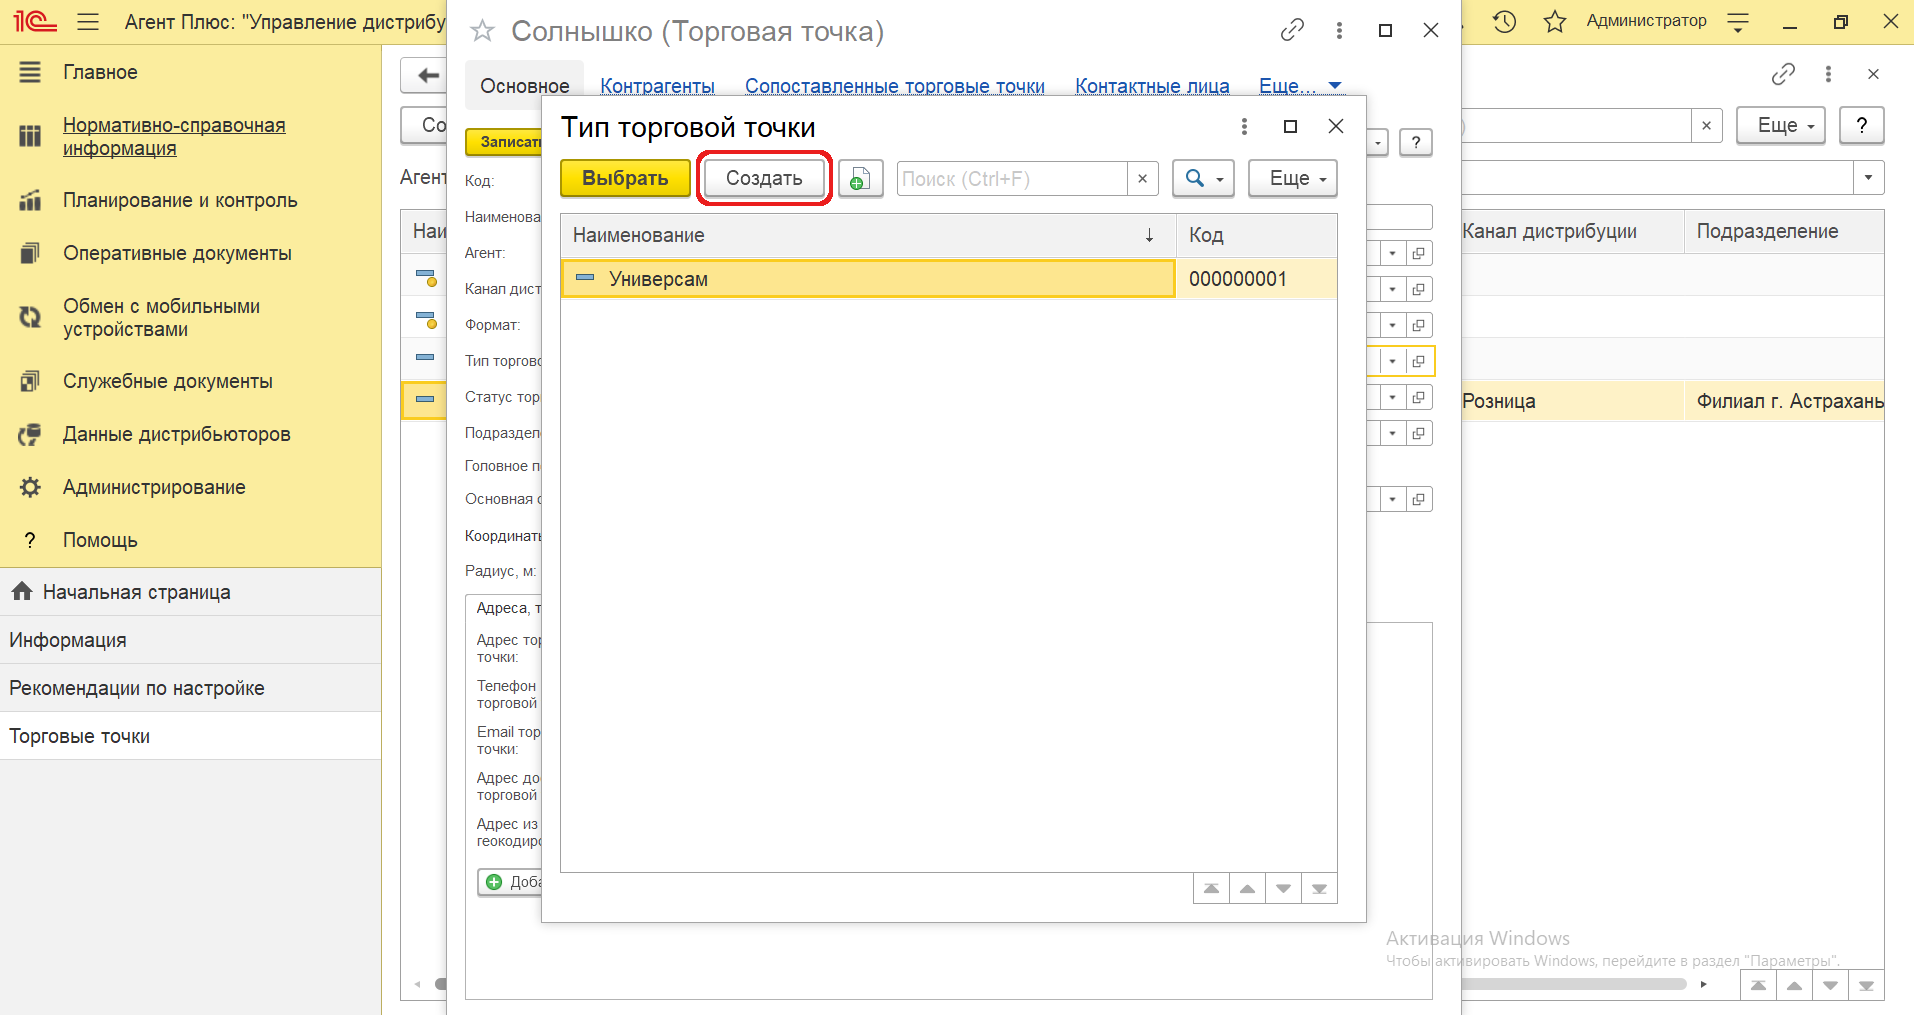Click the copy-create icon beside Создать

[x=859, y=179]
